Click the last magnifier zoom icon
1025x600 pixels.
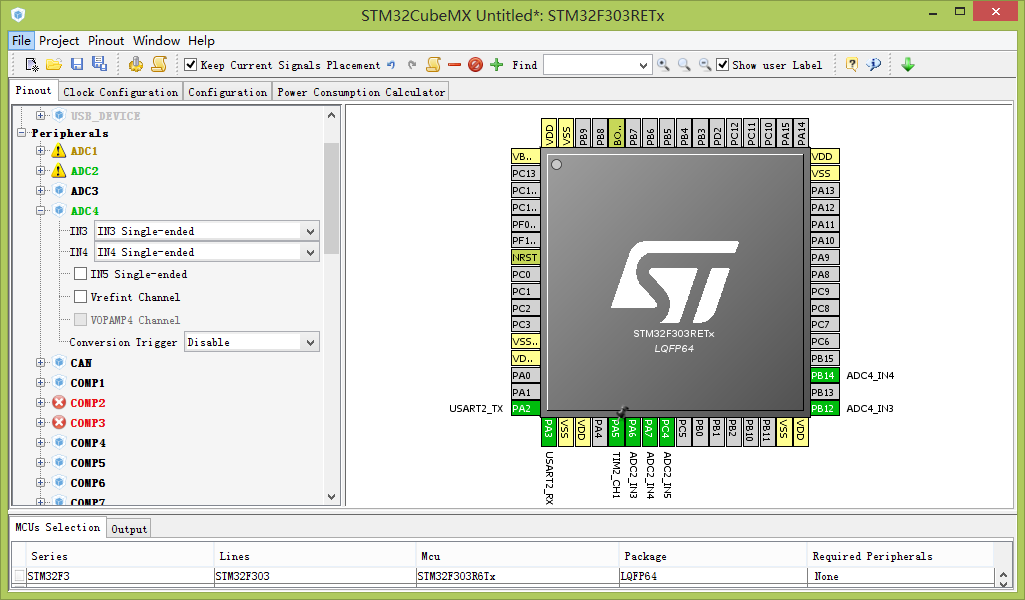705,65
